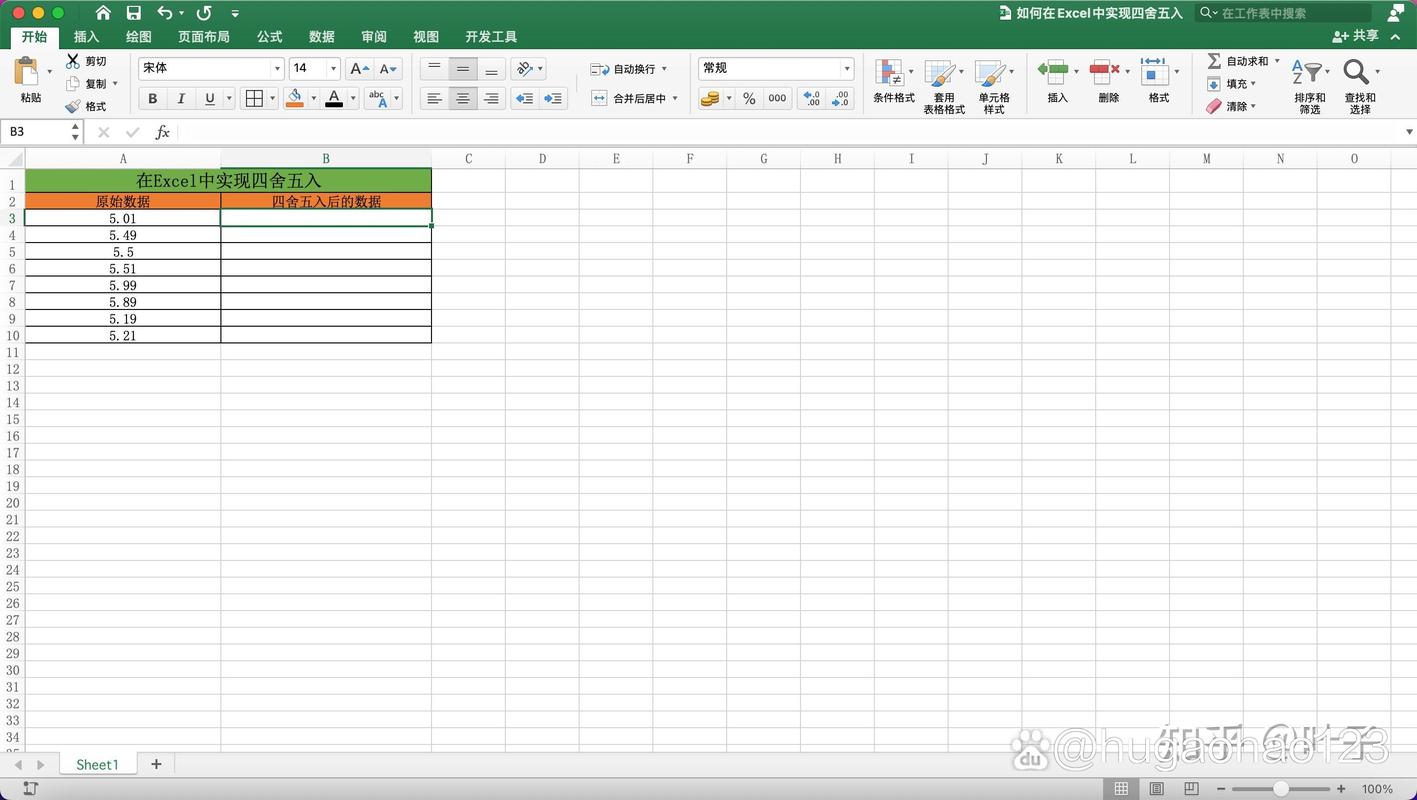Expand the border style options arrow
Image resolution: width=1417 pixels, height=800 pixels.
pos(272,98)
